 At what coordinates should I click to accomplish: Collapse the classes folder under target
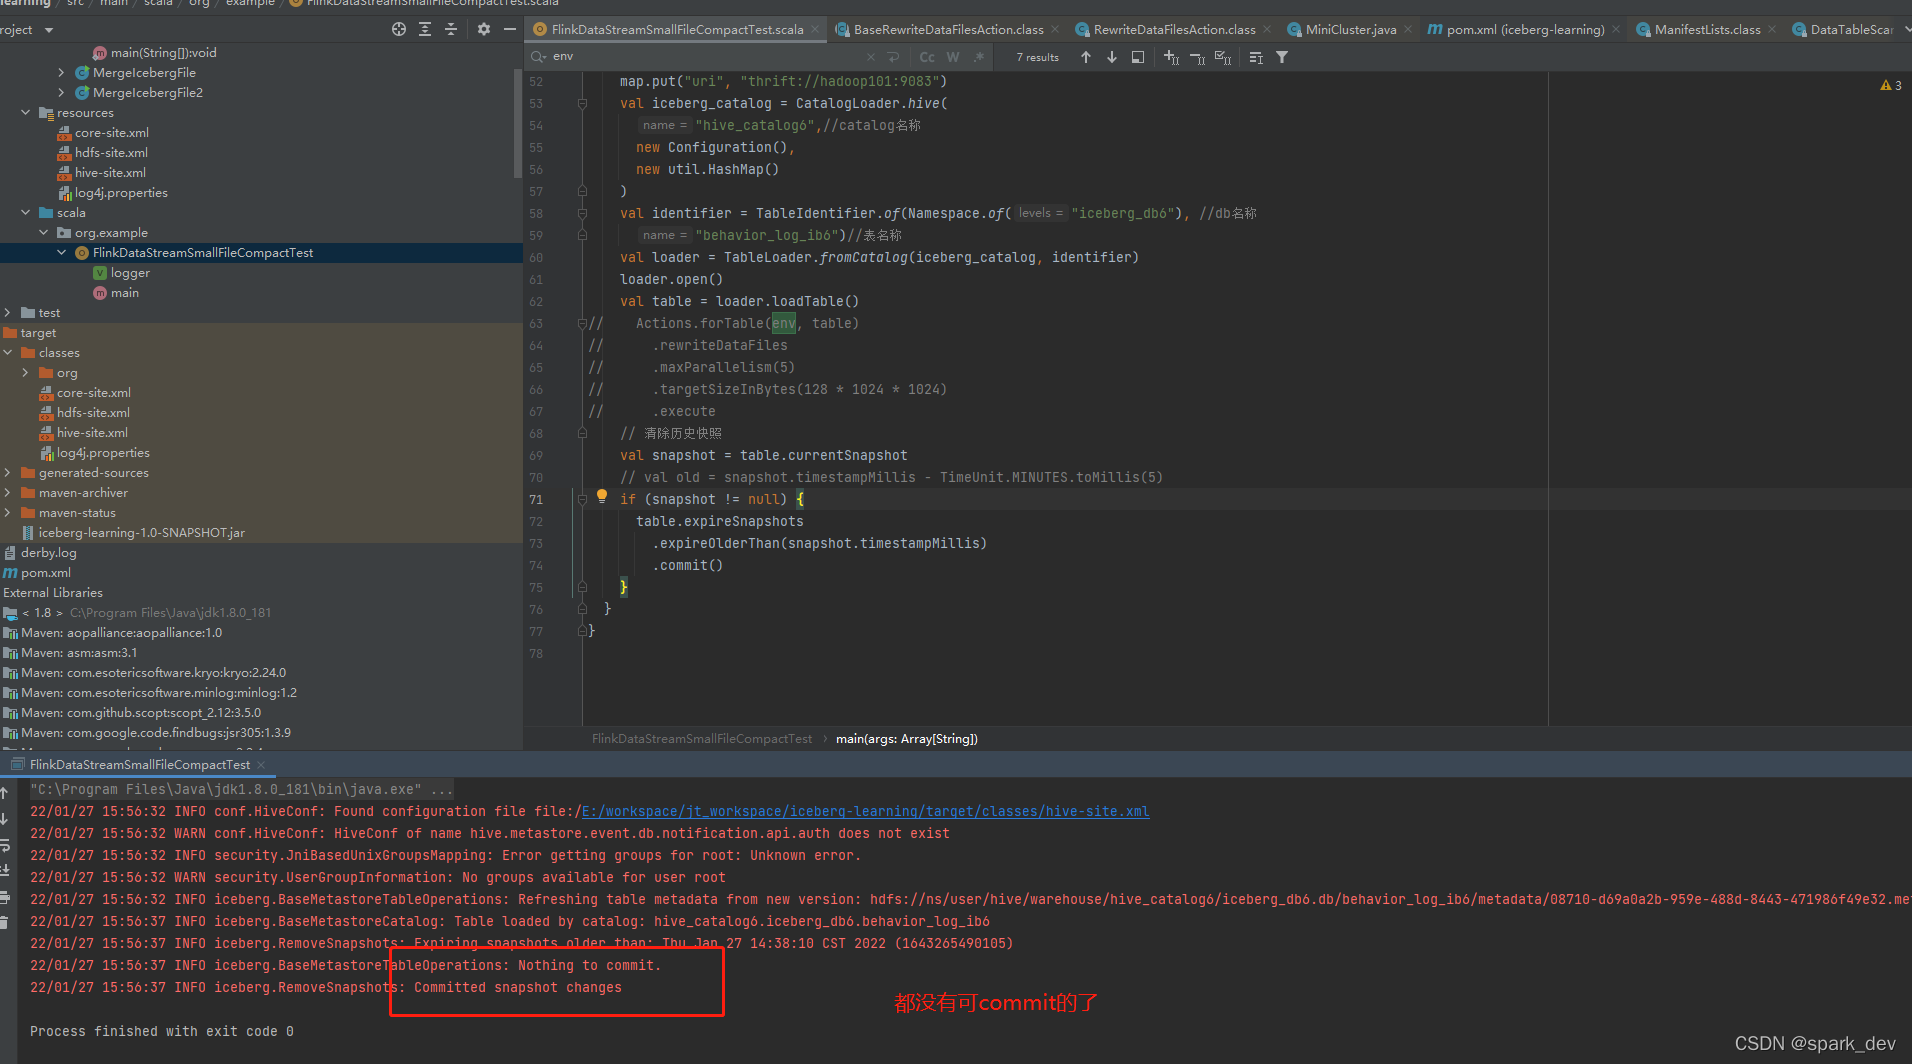8,352
